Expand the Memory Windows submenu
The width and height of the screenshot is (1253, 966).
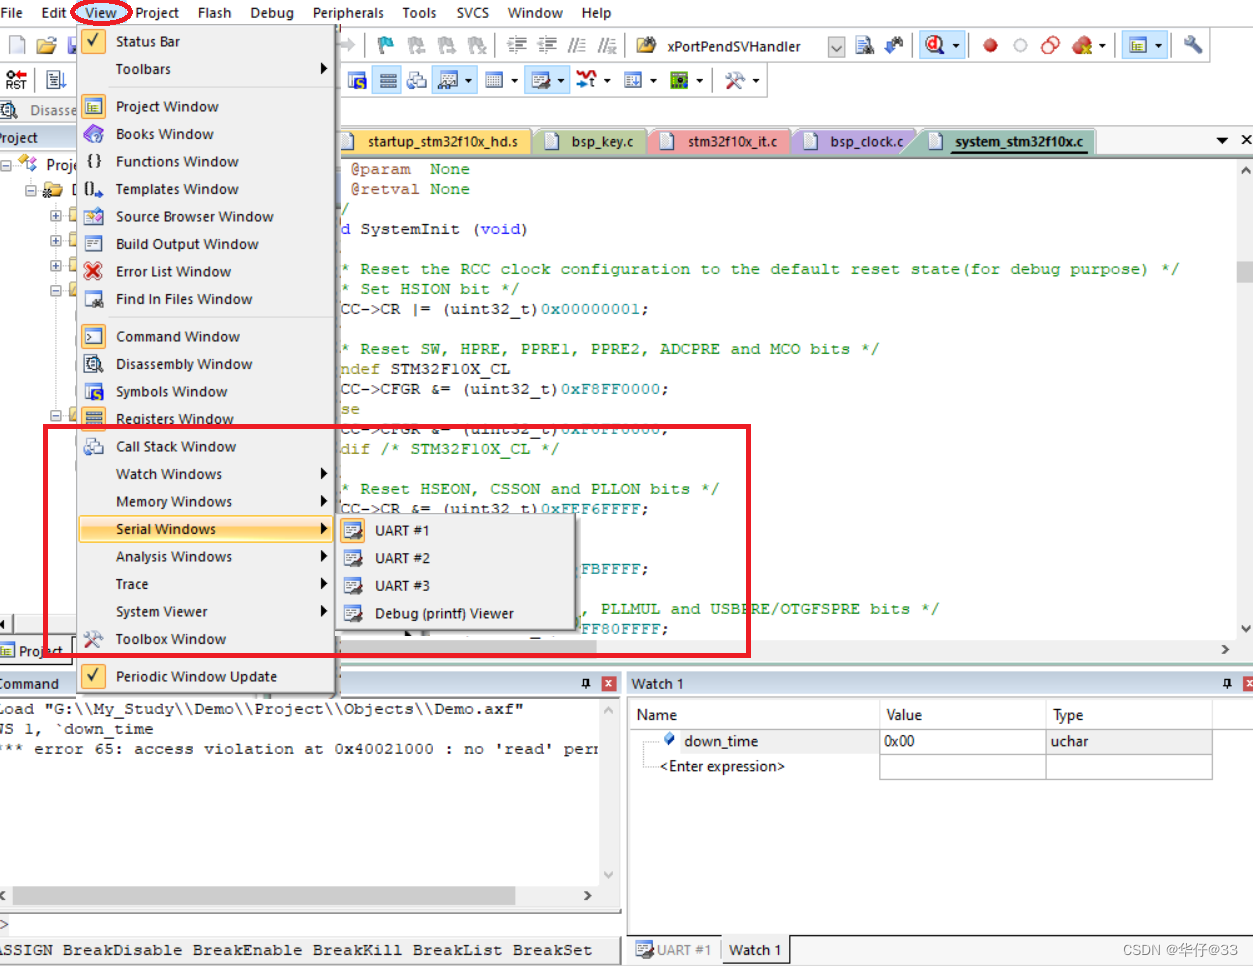coord(206,501)
